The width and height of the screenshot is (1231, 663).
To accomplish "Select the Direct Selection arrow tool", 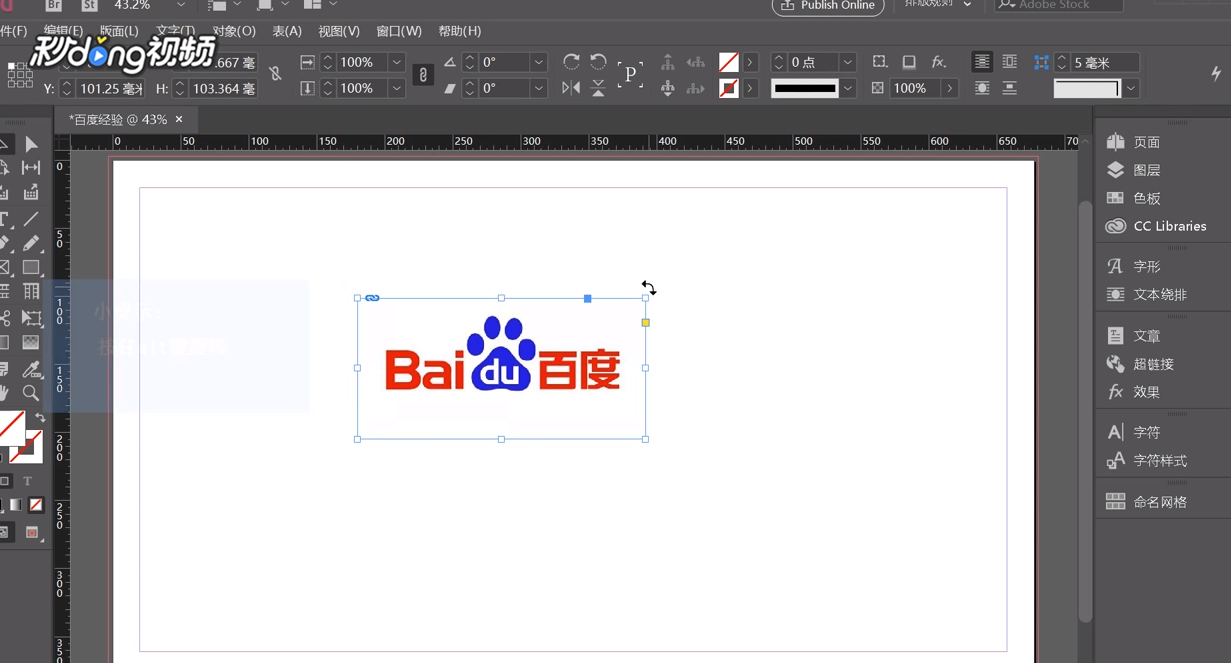I will click(x=31, y=145).
